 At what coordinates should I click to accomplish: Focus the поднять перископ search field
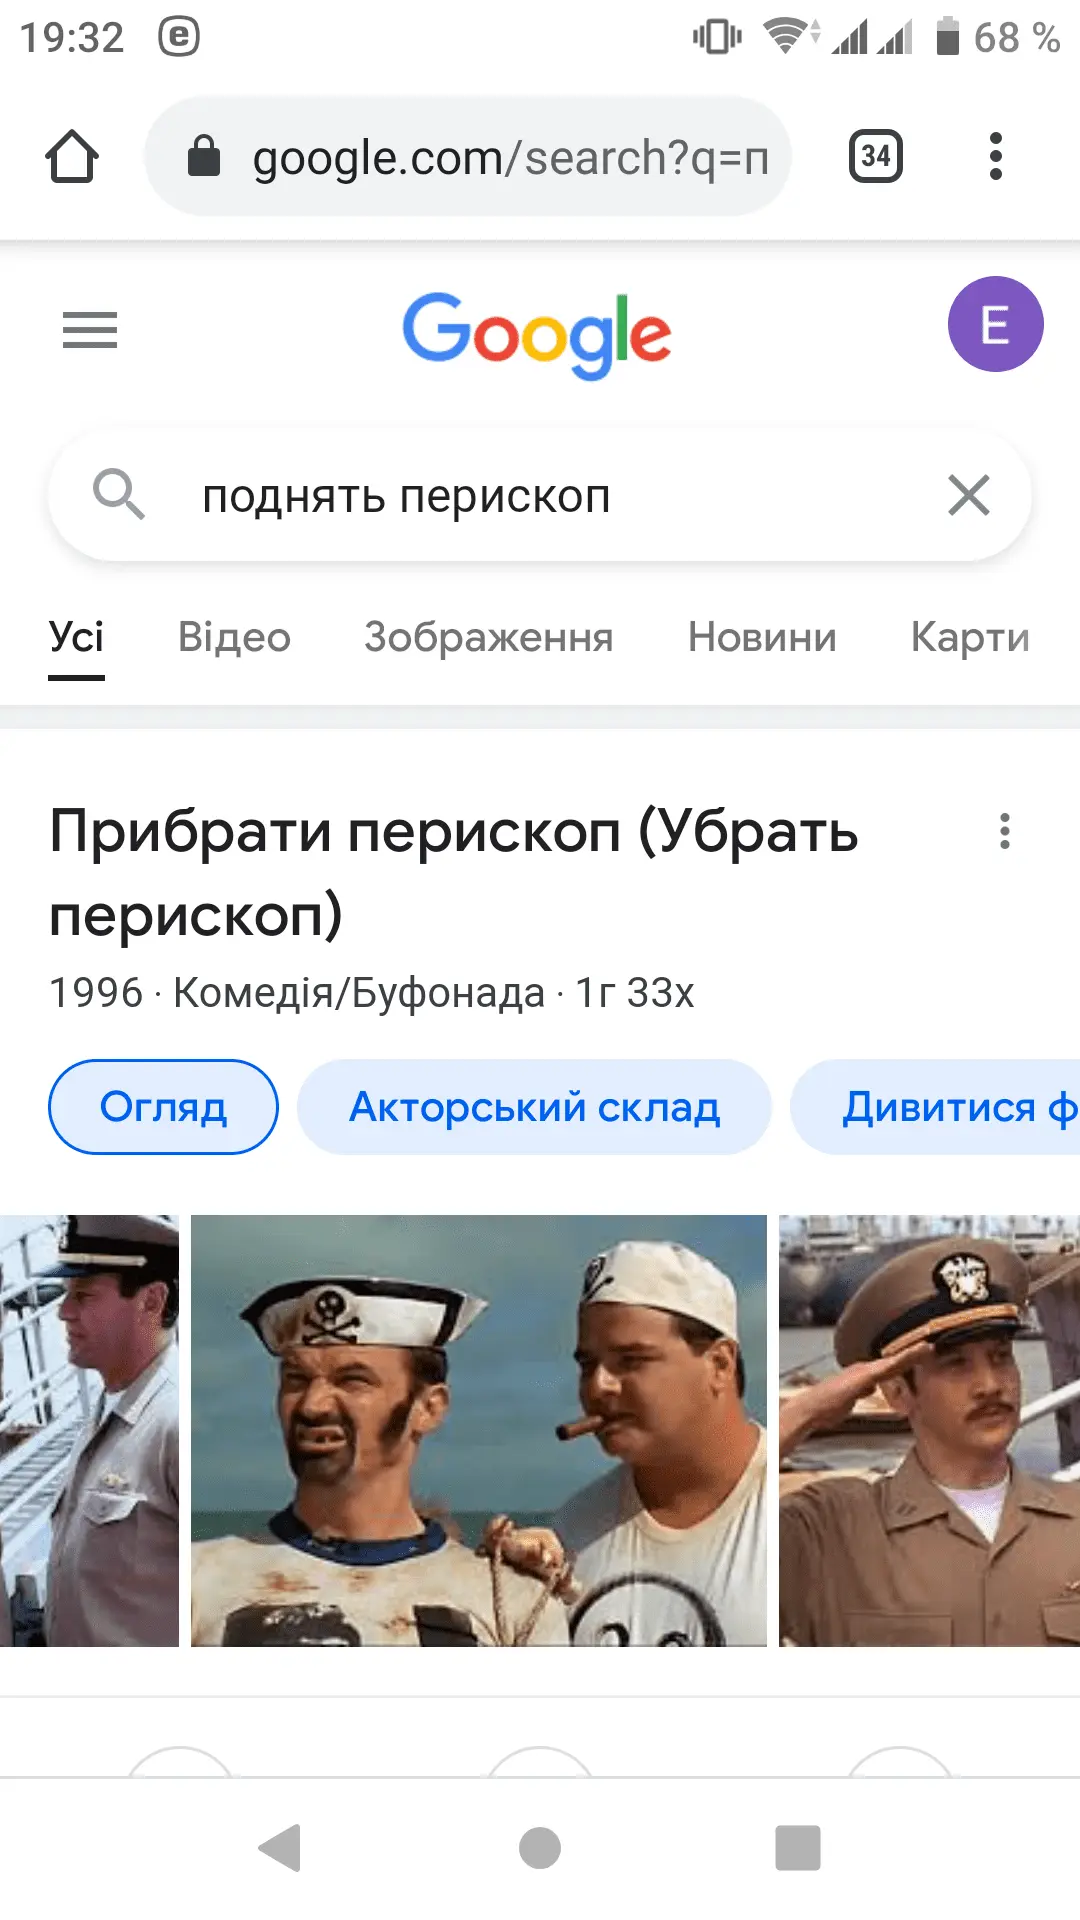point(540,496)
